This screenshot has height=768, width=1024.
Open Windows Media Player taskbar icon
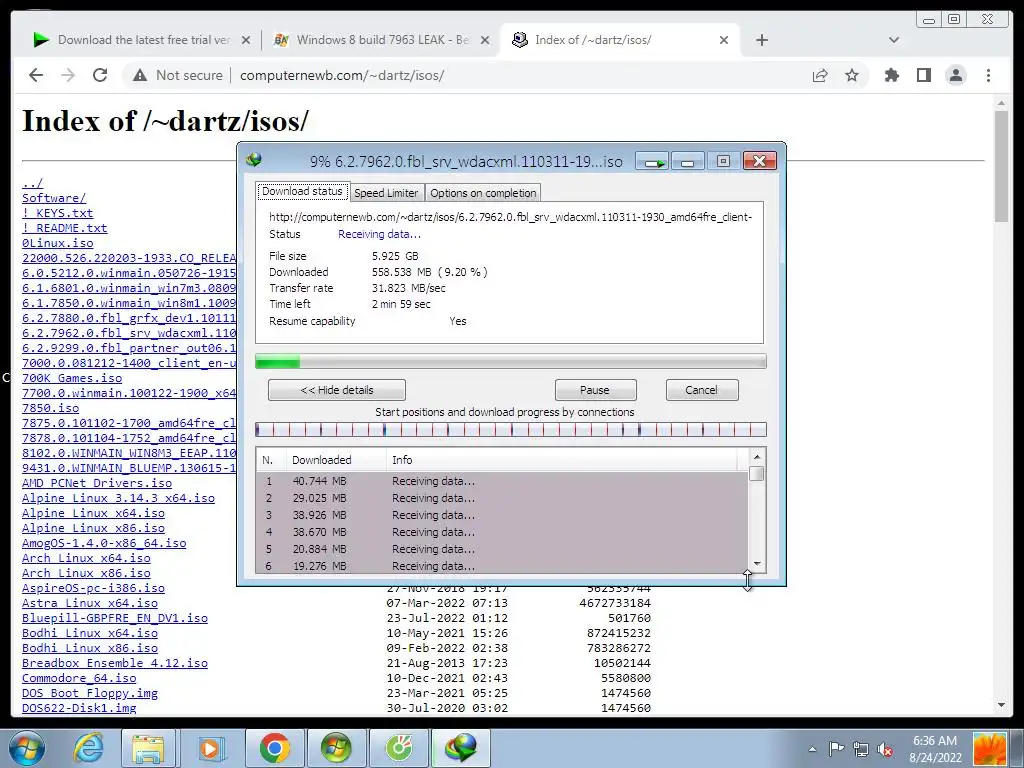point(211,748)
